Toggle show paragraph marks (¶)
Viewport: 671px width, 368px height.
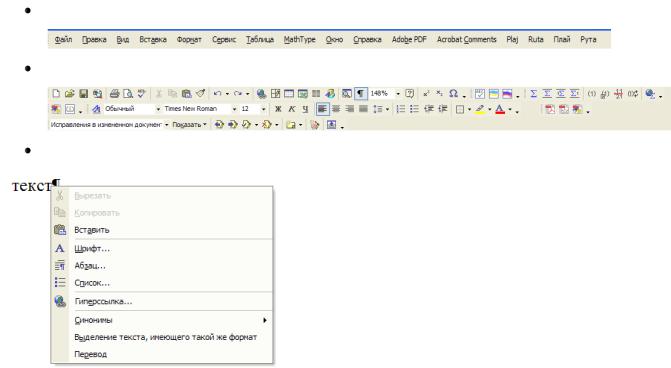(361, 93)
